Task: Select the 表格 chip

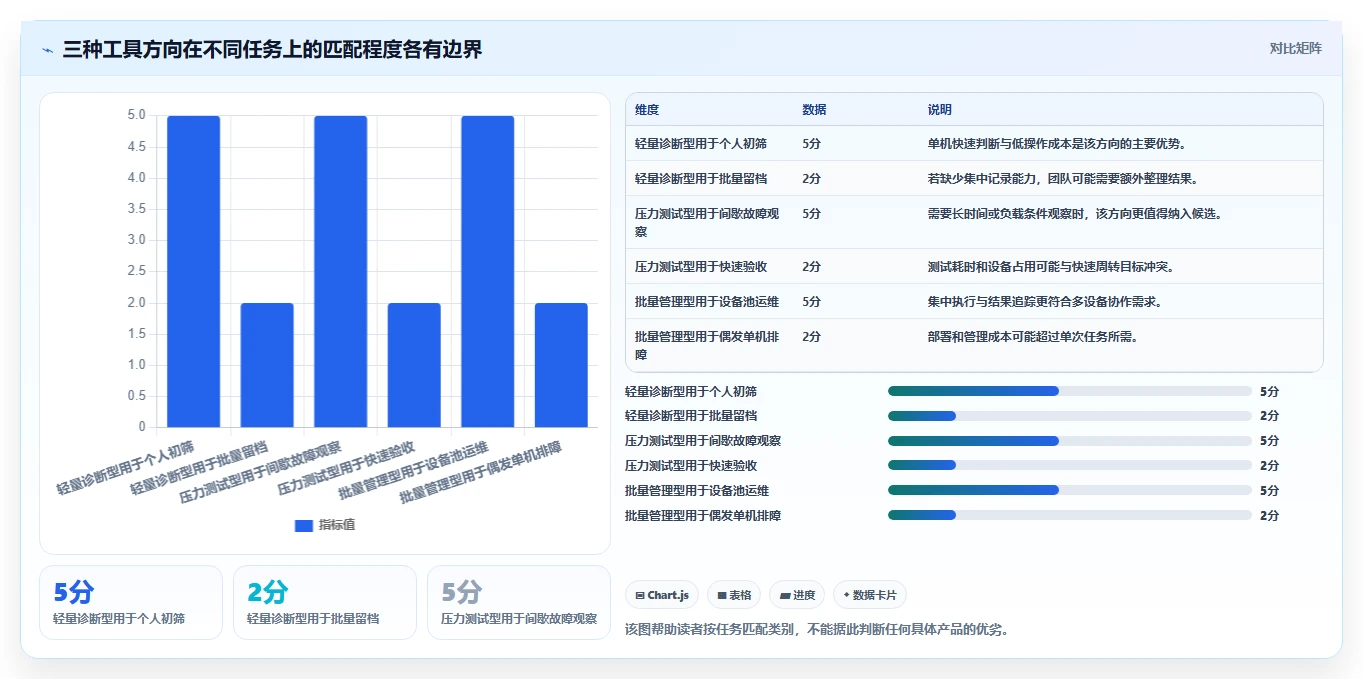Action: [x=734, y=595]
